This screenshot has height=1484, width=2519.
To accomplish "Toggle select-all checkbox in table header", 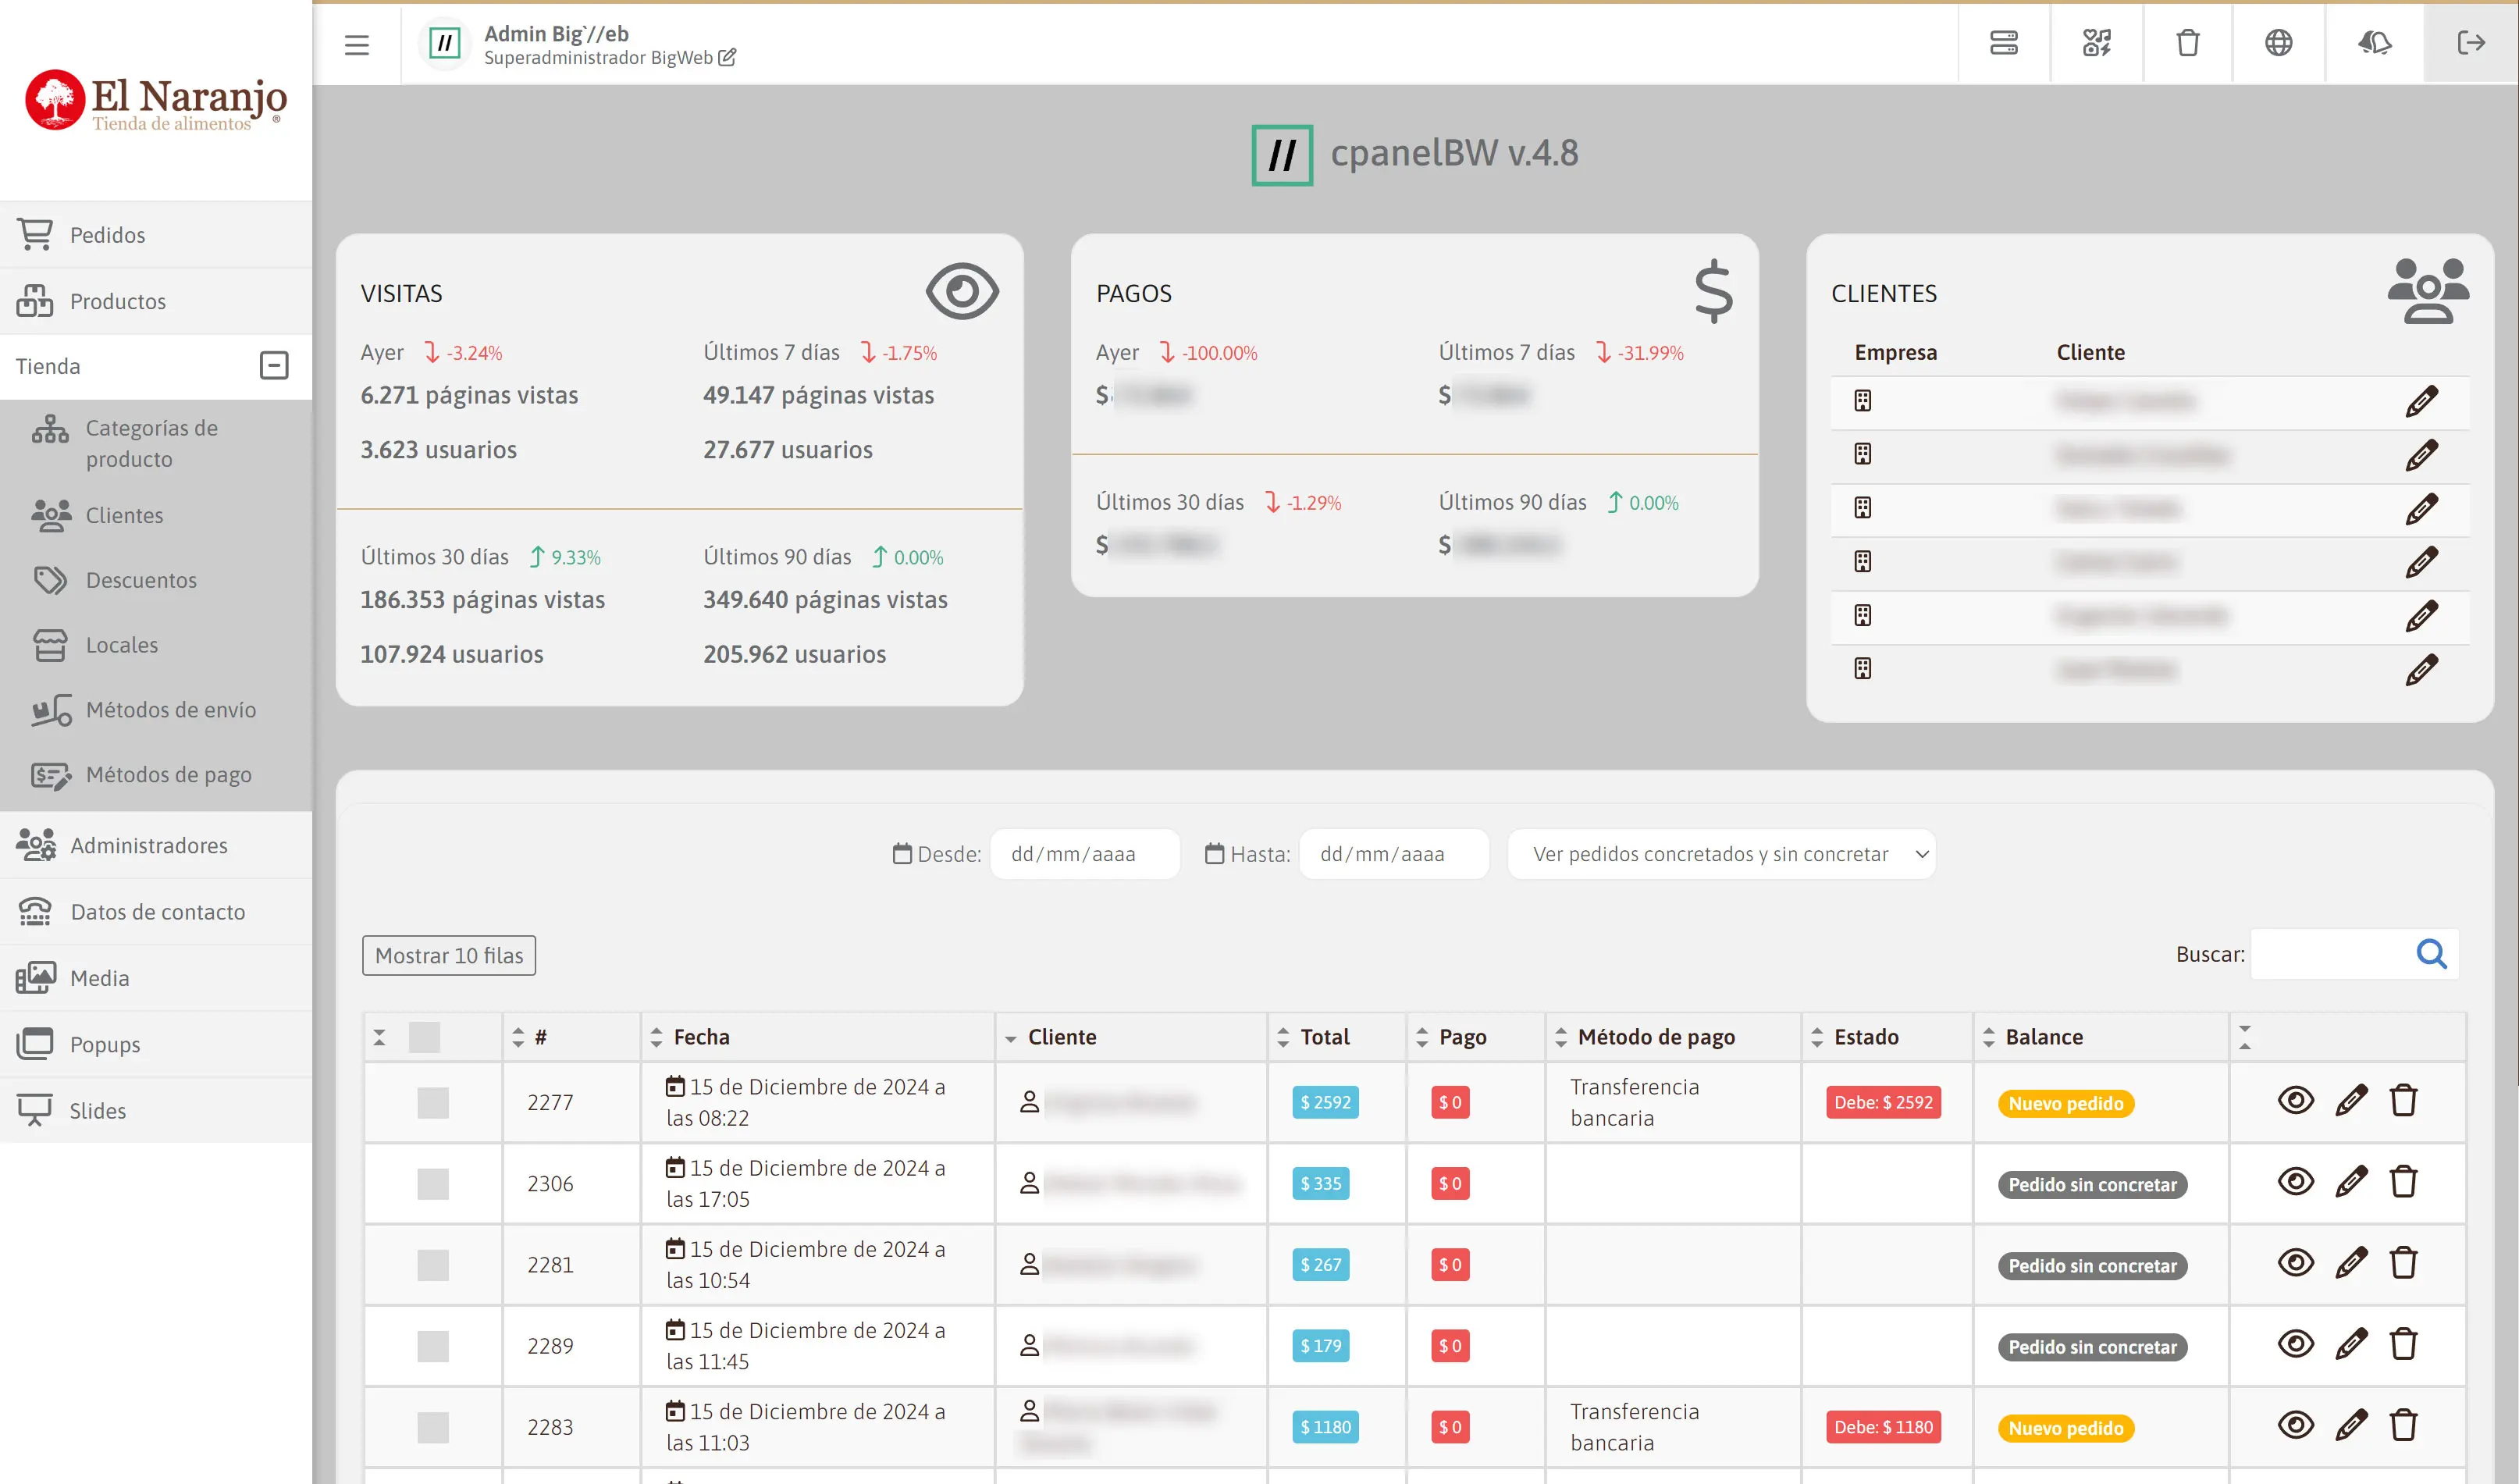I will click(x=424, y=1037).
